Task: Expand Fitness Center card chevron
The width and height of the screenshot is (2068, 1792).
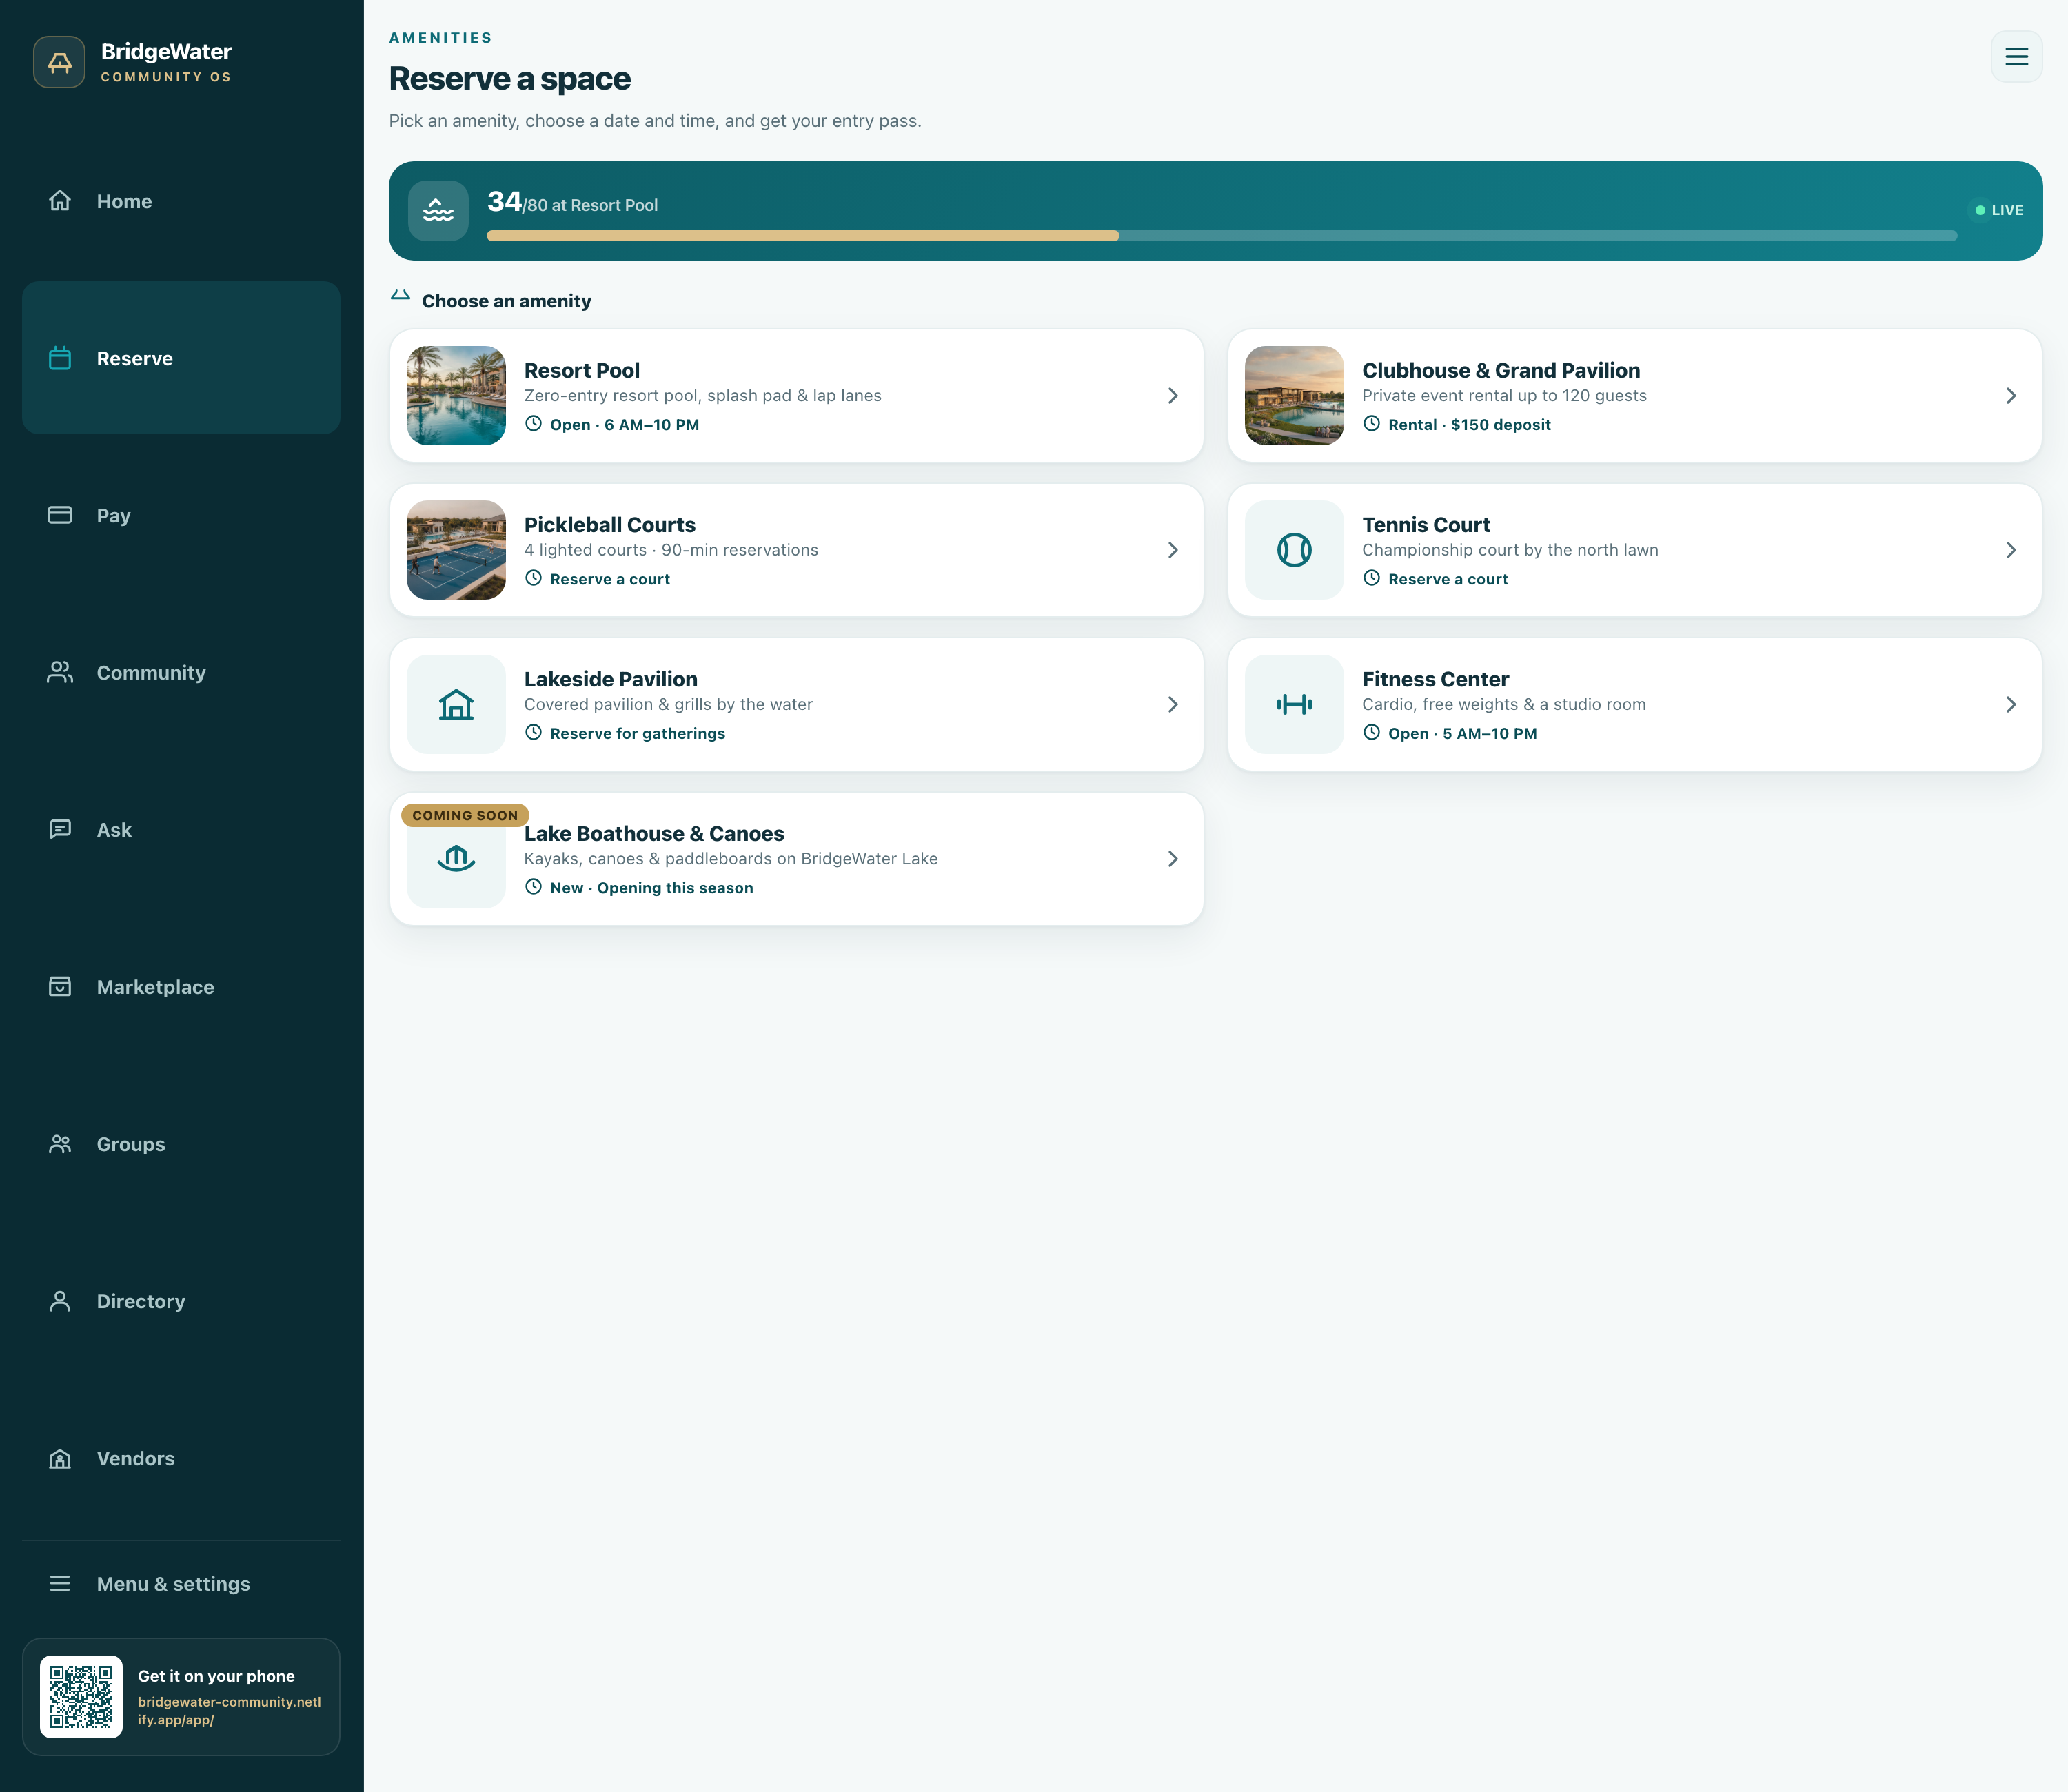Action: 2011,704
